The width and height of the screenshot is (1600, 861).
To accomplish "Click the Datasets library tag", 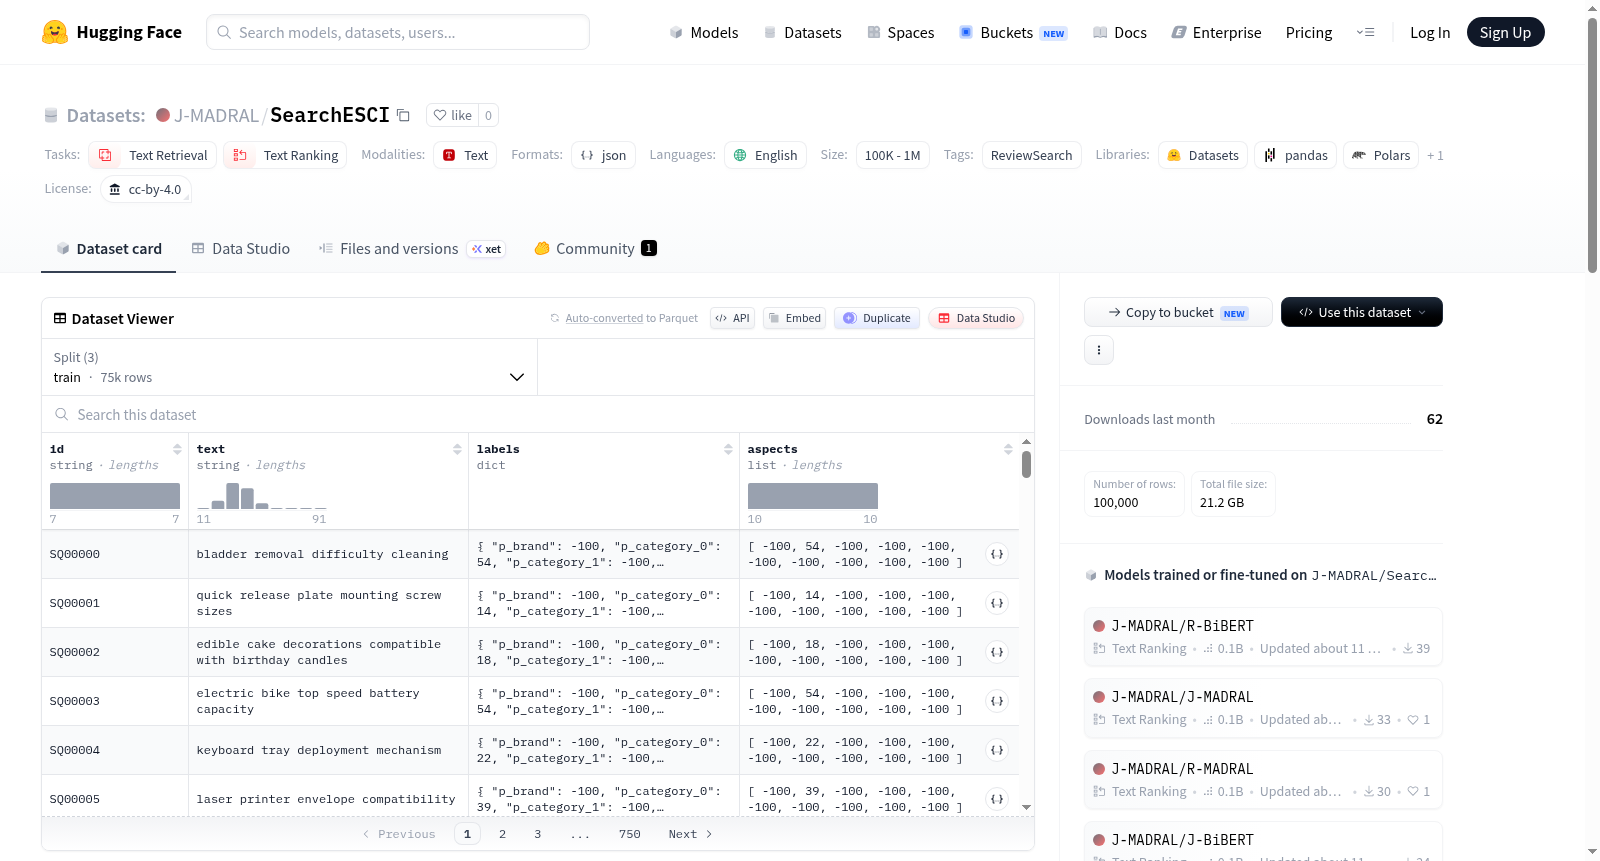I will [x=1203, y=155].
